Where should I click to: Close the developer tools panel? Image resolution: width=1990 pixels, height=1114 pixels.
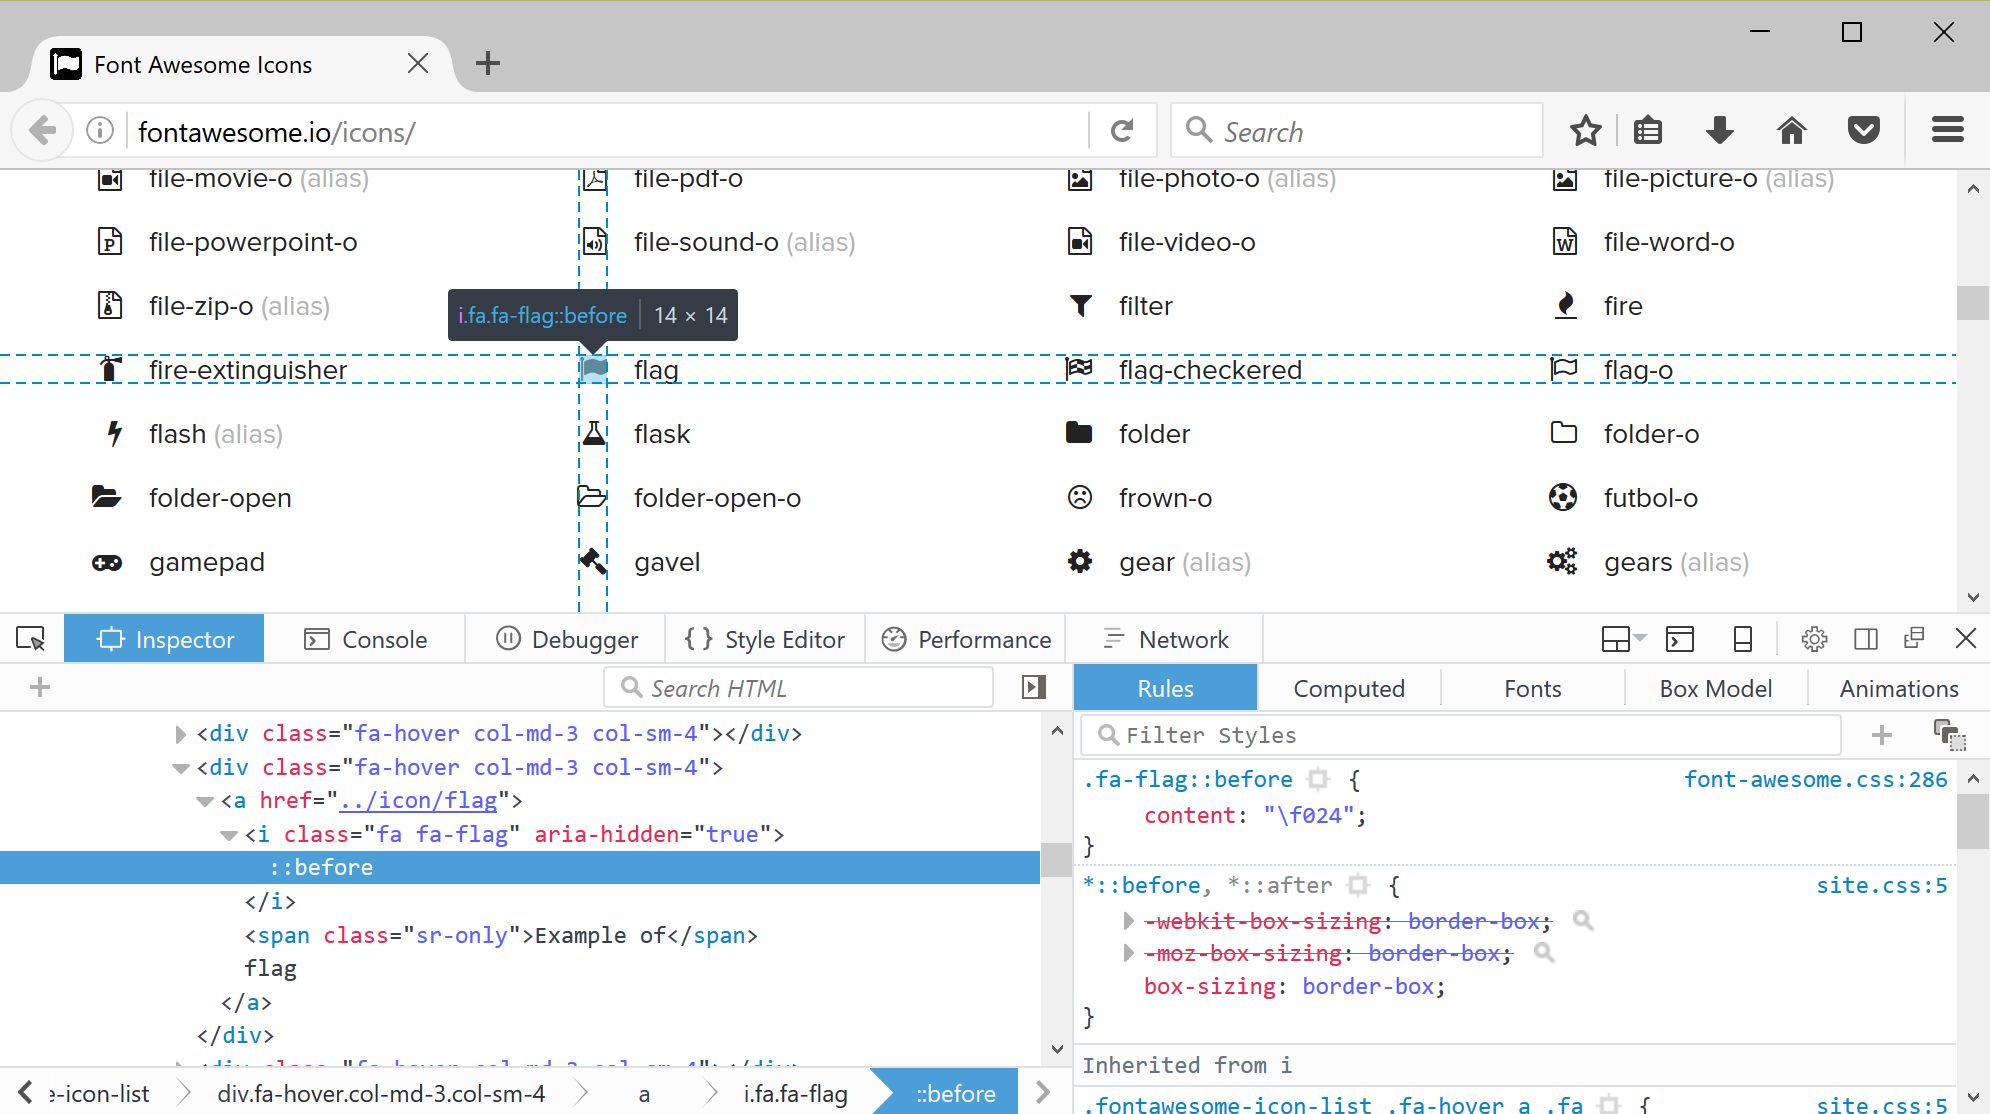[x=1965, y=638]
